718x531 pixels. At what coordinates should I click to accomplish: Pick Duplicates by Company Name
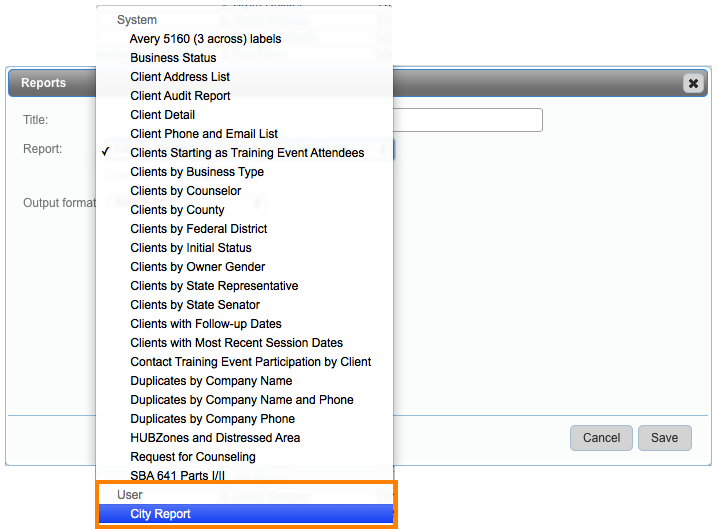211,381
